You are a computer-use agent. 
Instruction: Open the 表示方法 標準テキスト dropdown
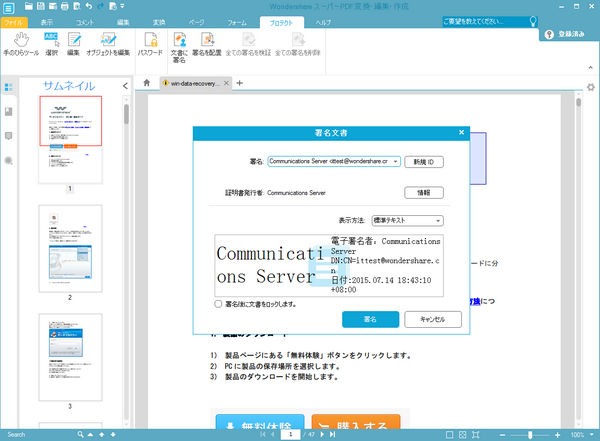pos(408,220)
